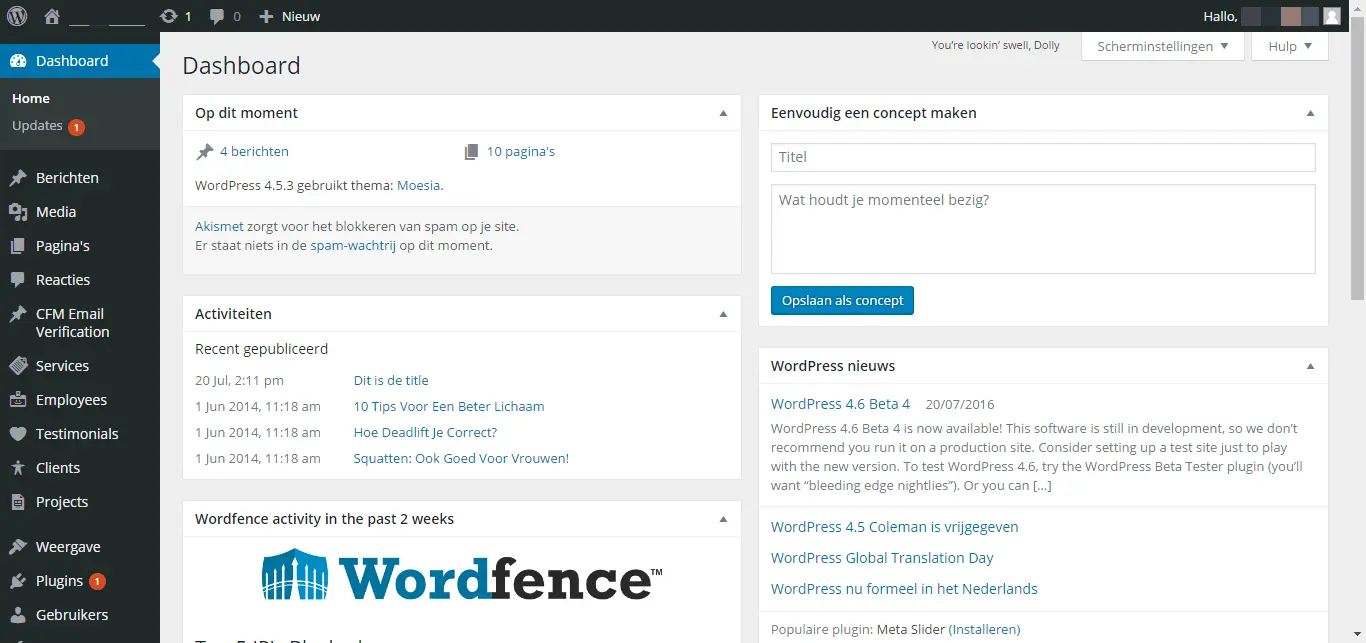Click the plus icon next to Nieuw

tap(266, 16)
